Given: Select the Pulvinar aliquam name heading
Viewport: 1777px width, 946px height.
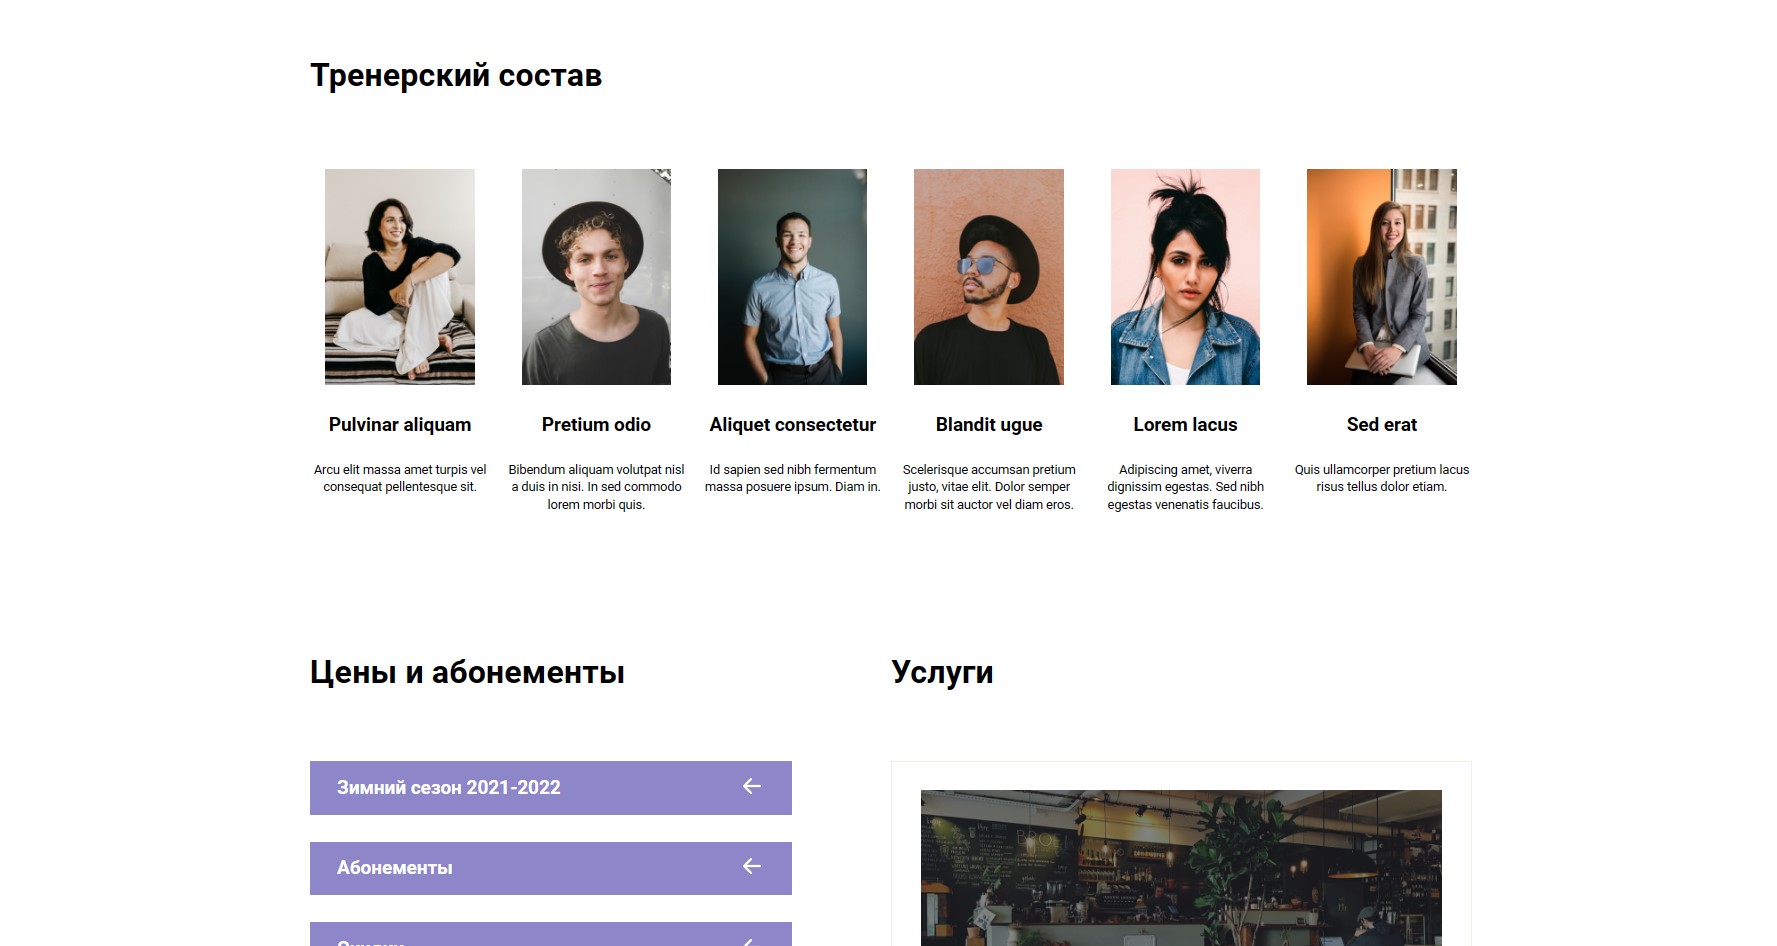Looking at the screenshot, I should [x=400, y=425].
